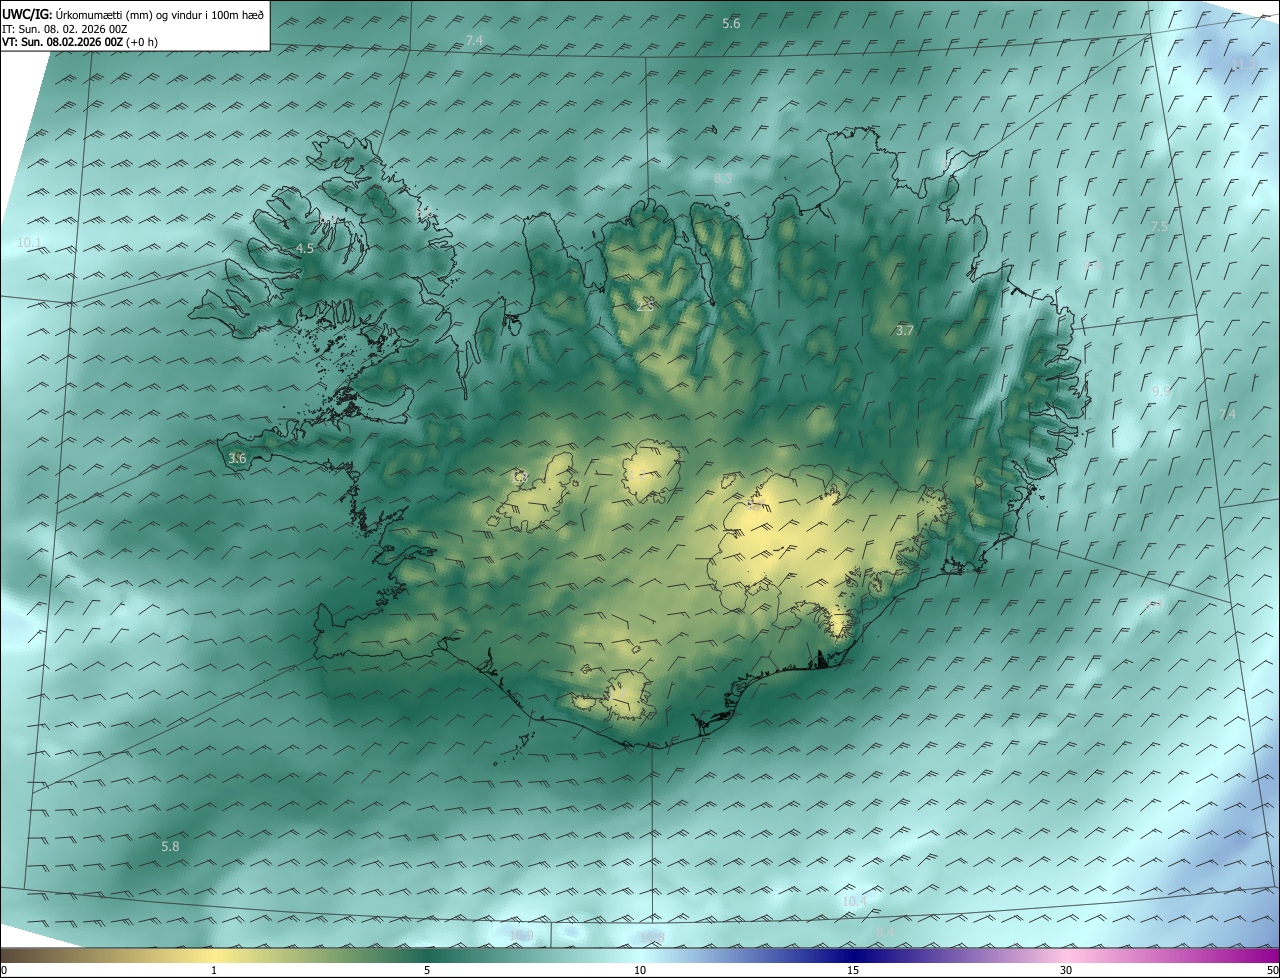This screenshot has height=978, width=1280.
Task: Click the colorbar tick label 0
Action: 4,971
